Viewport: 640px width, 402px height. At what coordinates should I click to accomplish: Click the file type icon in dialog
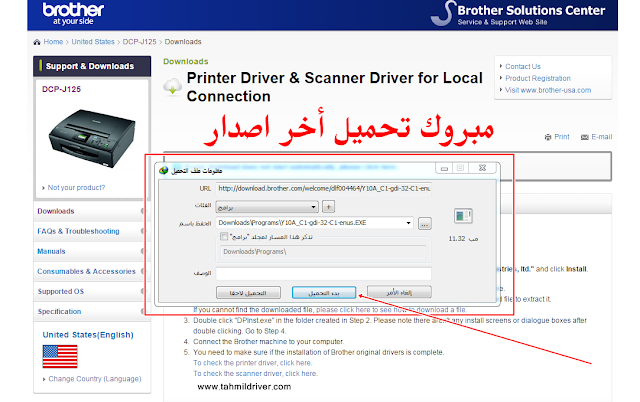click(463, 216)
